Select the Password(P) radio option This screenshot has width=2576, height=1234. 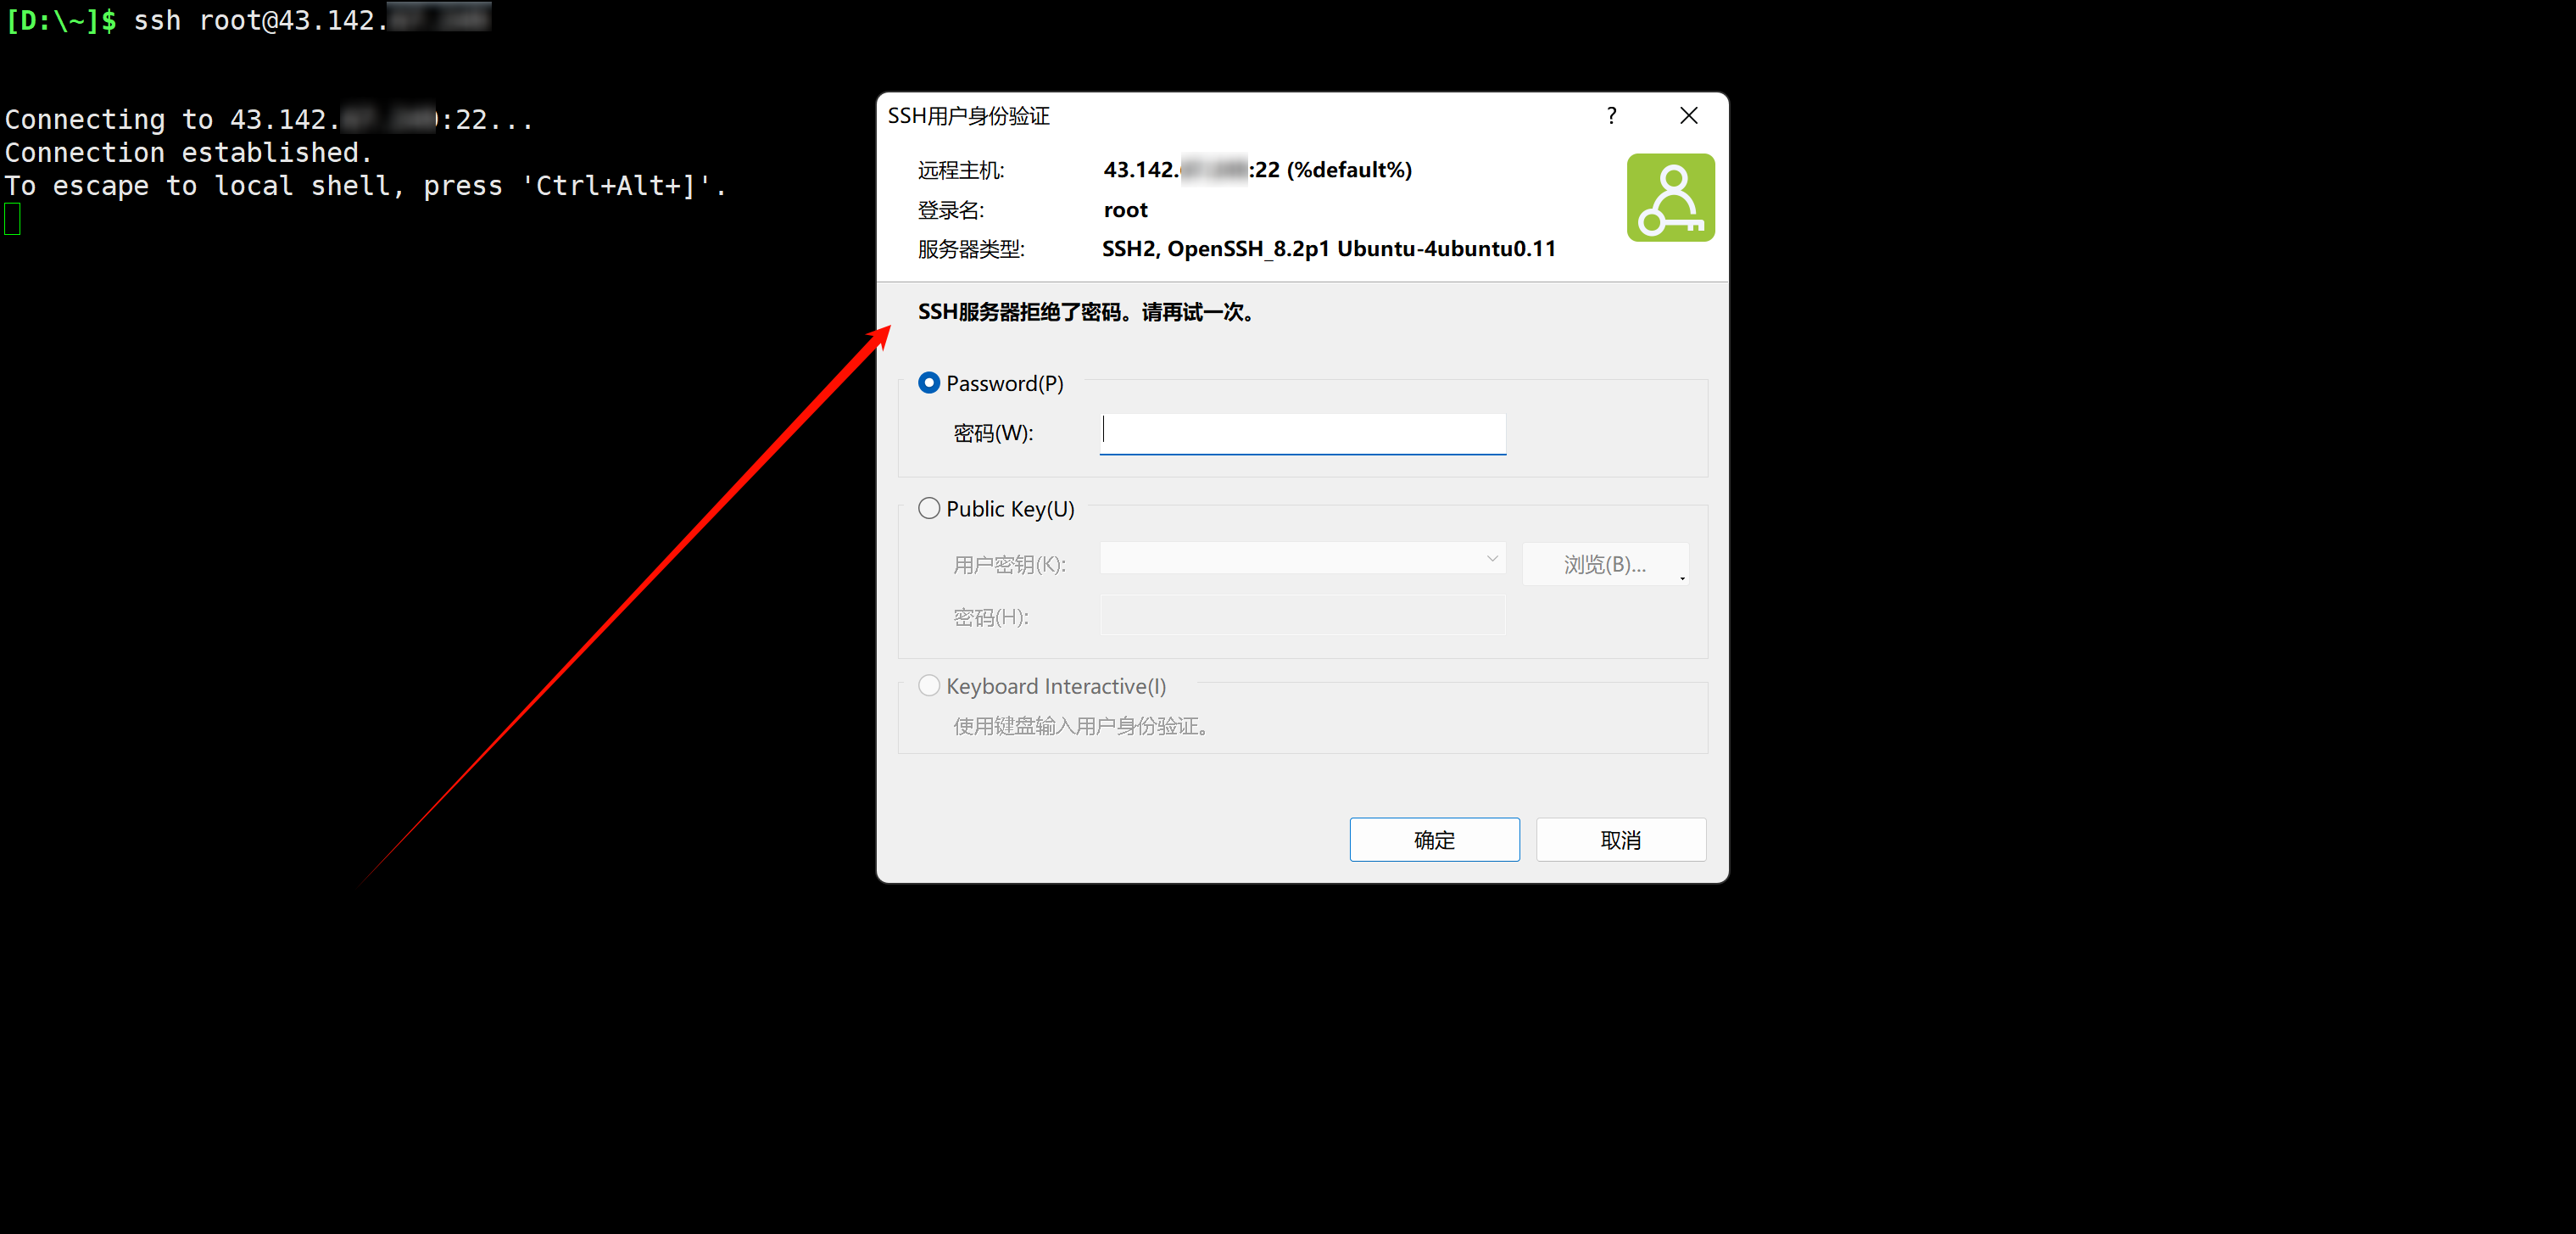click(x=929, y=383)
